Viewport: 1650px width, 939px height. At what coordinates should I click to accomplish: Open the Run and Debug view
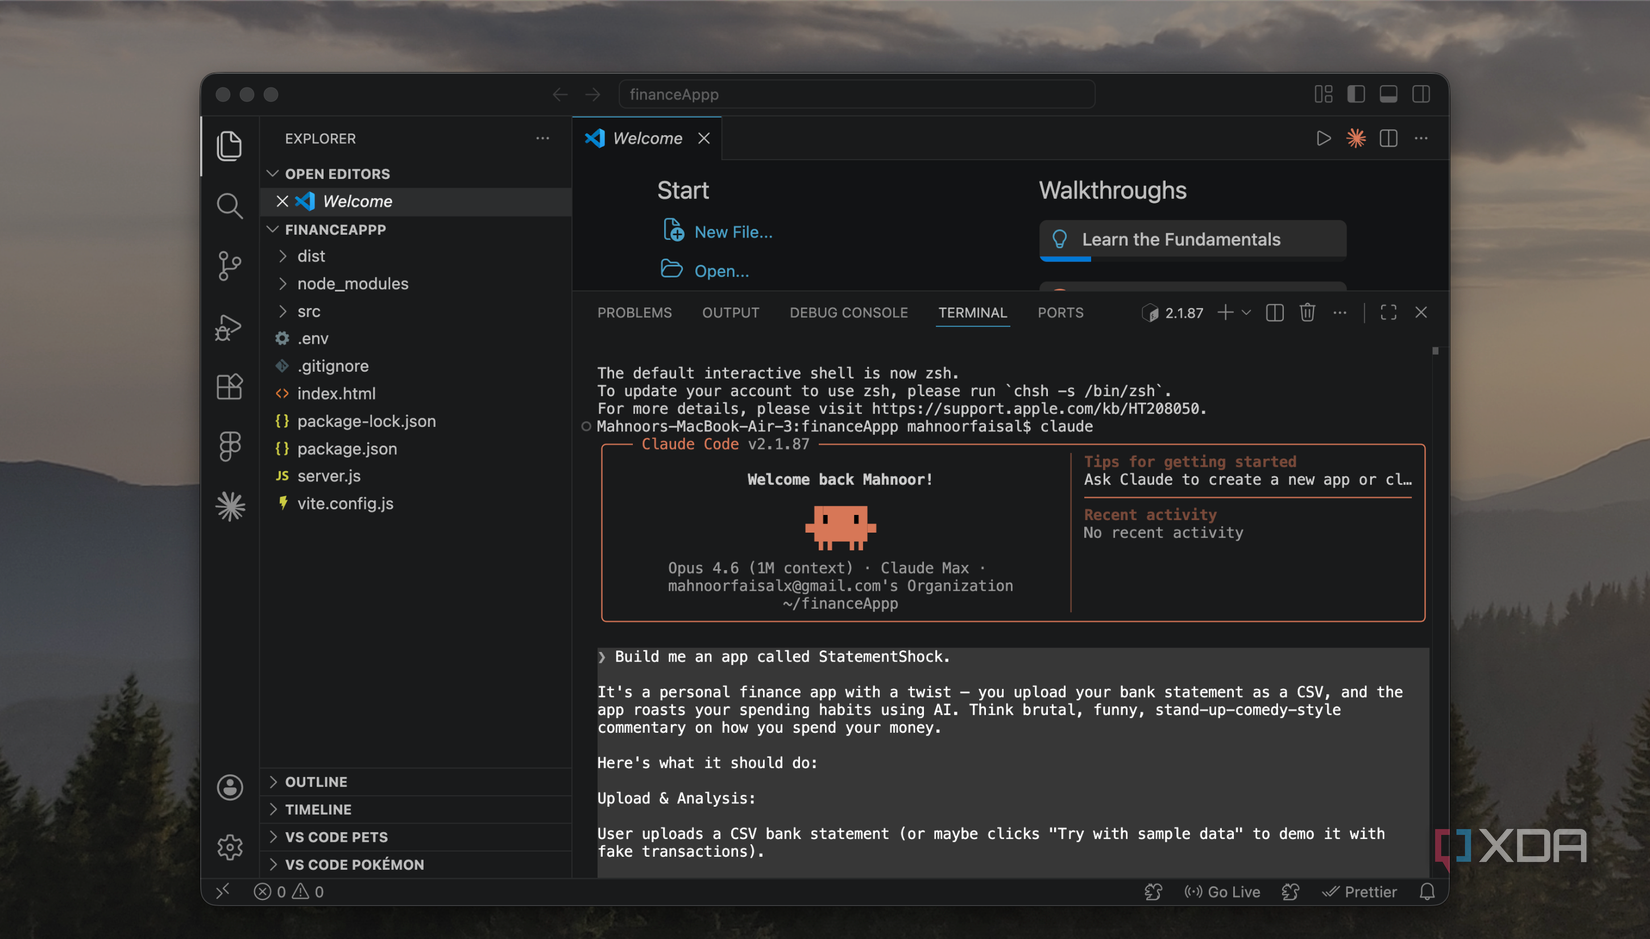pyautogui.click(x=229, y=327)
